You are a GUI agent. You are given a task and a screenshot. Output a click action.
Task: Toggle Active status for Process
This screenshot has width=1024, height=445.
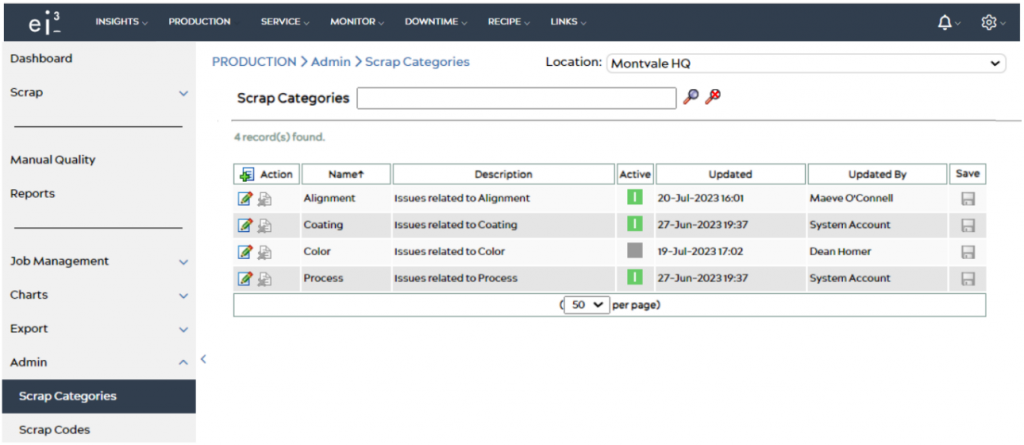click(635, 278)
